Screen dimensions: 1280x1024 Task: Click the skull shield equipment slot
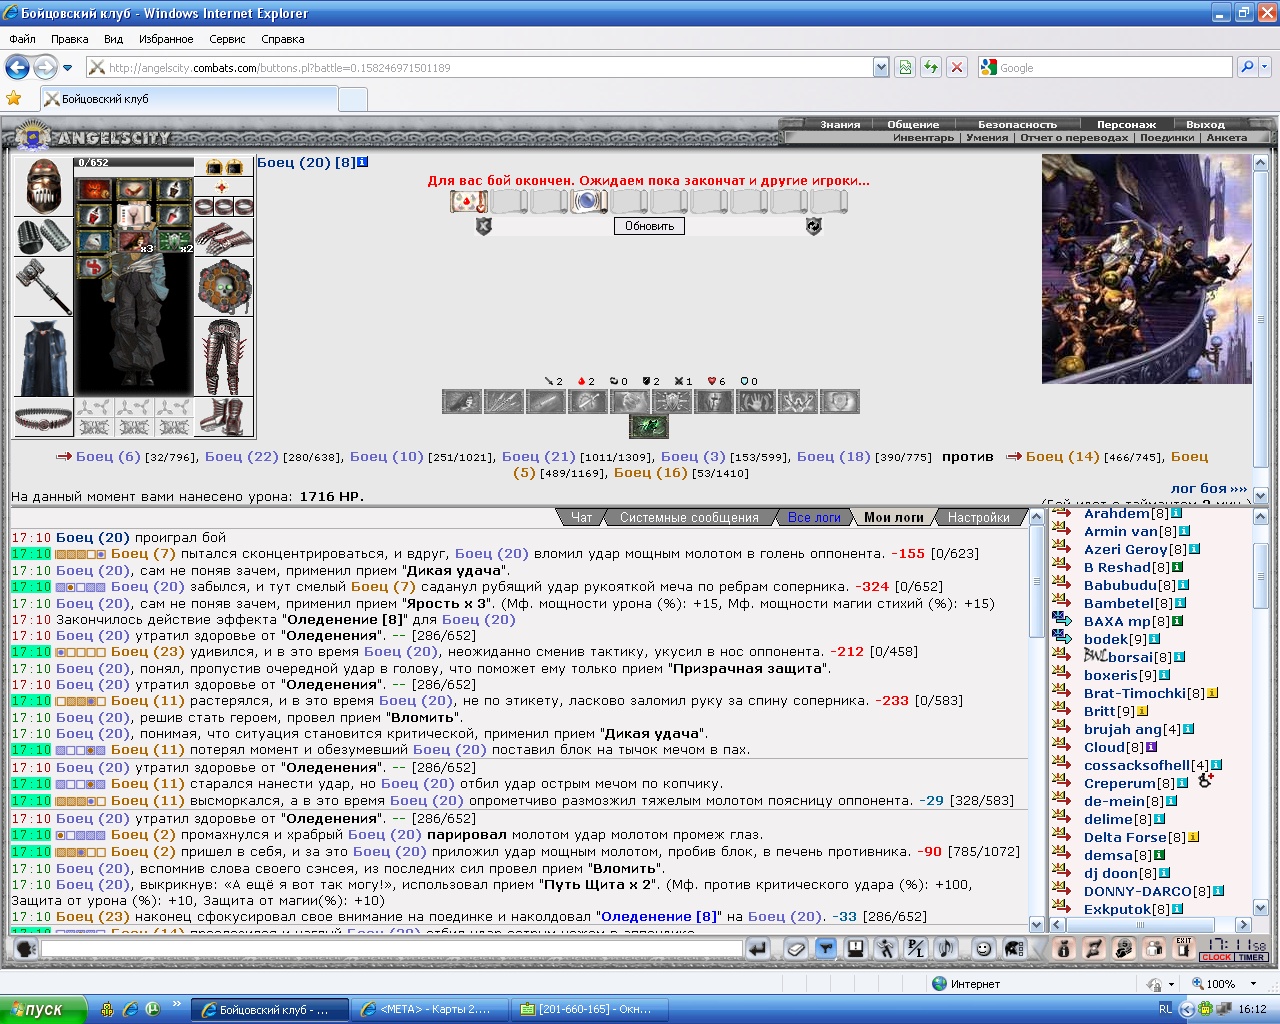(x=223, y=287)
